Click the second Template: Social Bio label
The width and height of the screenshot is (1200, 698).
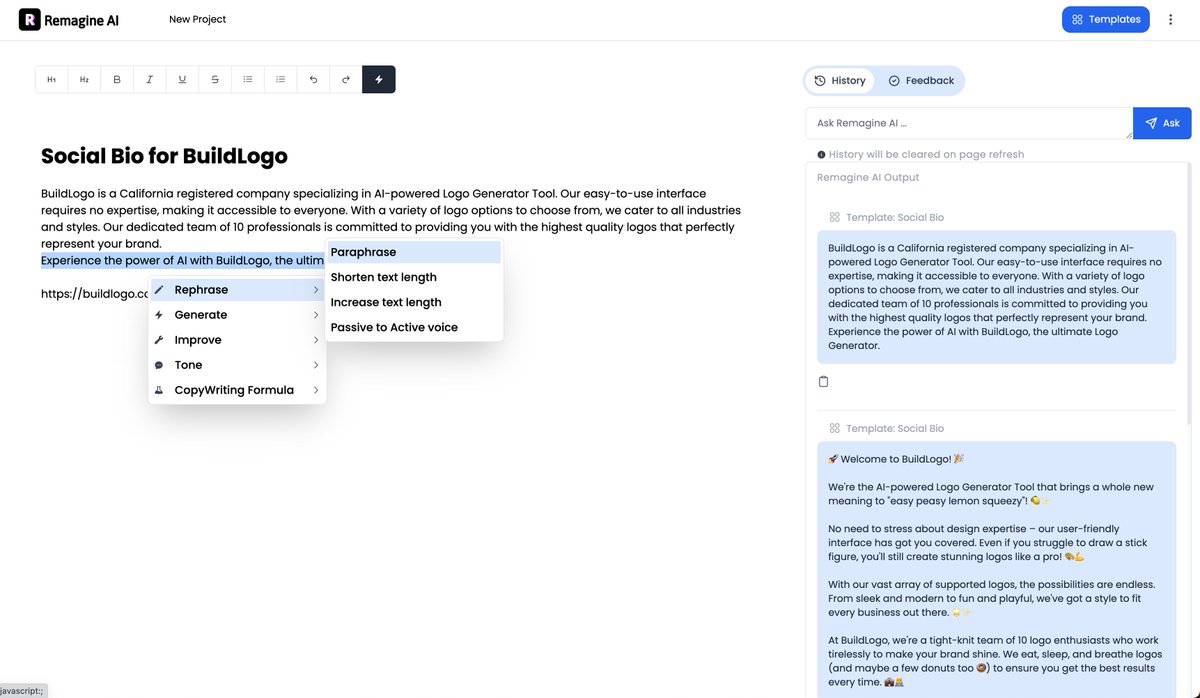click(x=894, y=428)
